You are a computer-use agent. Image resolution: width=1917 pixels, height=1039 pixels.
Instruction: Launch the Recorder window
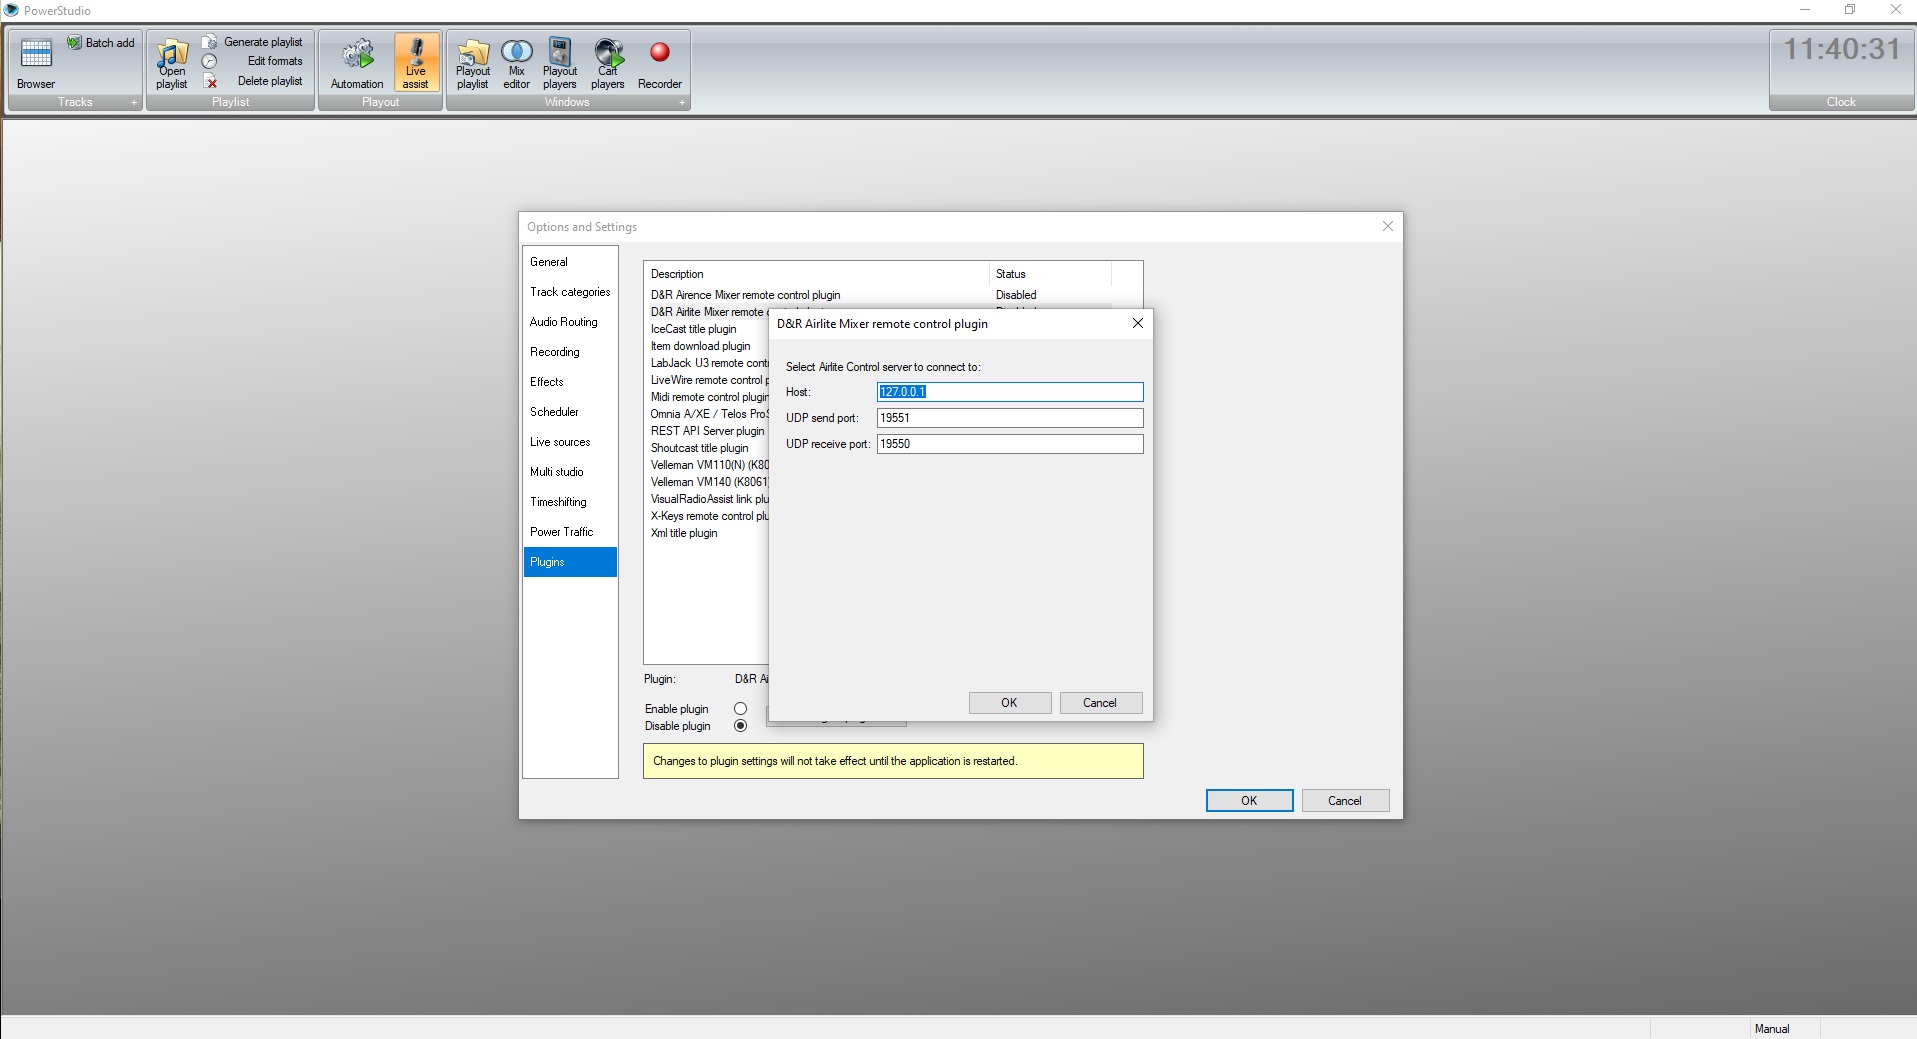coord(659,63)
